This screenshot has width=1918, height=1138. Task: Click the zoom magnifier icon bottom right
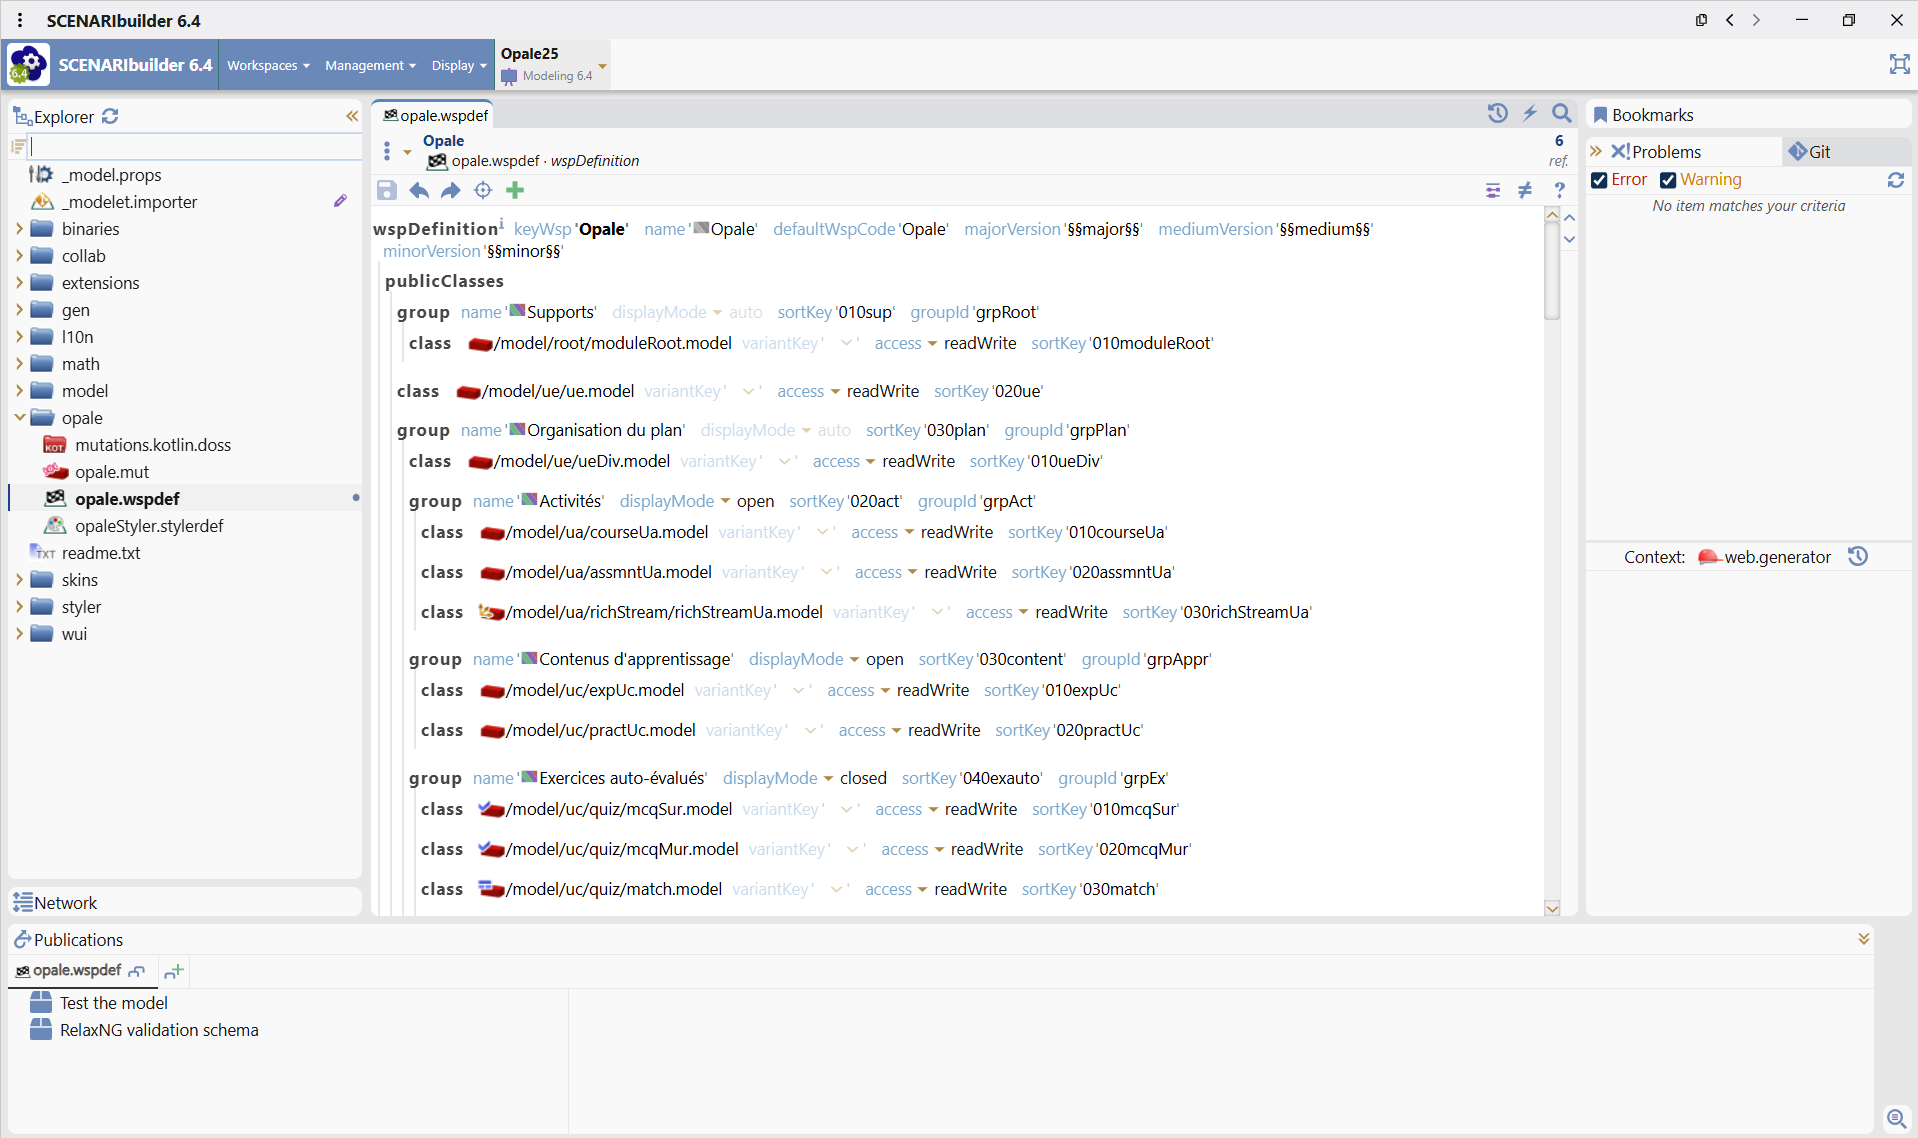click(1895, 1118)
